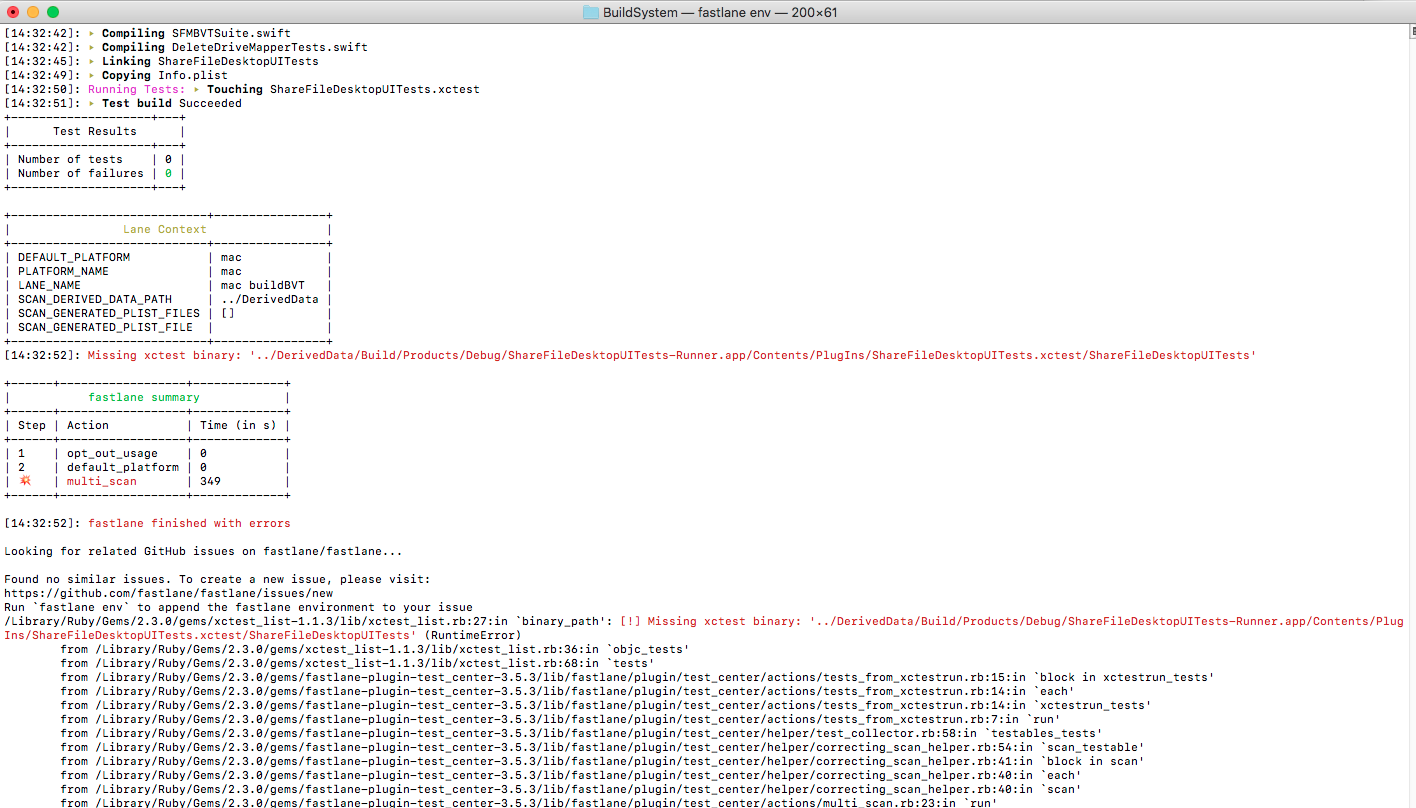The height and width of the screenshot is (808, 1416).
Task: Click the 'Test Results' table header
Action: (x=95, y=131)
